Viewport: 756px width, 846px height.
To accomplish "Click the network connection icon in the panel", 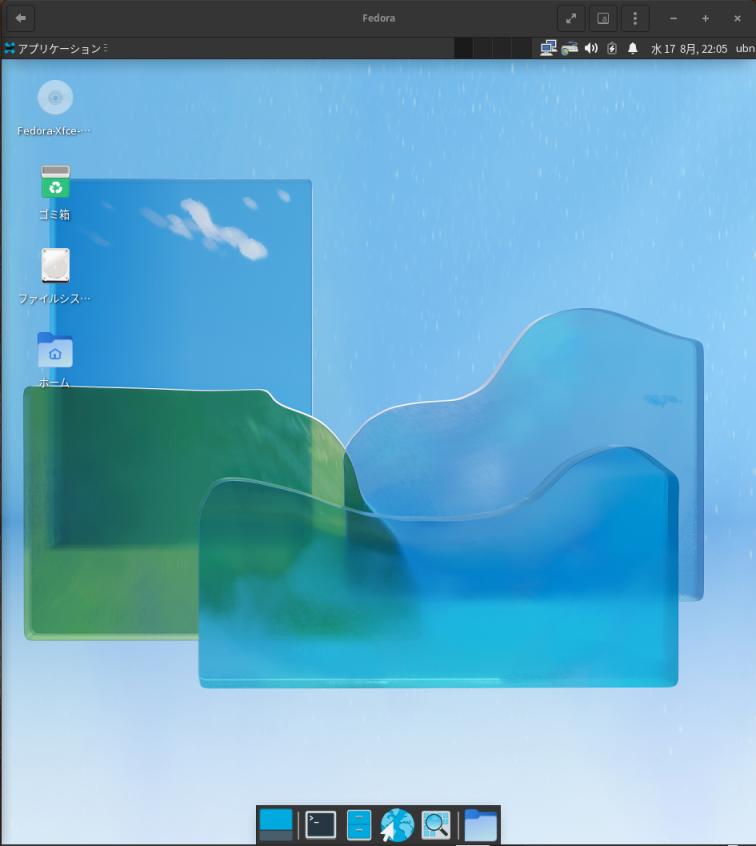I will pyautogui.click(x=548, y=49).
